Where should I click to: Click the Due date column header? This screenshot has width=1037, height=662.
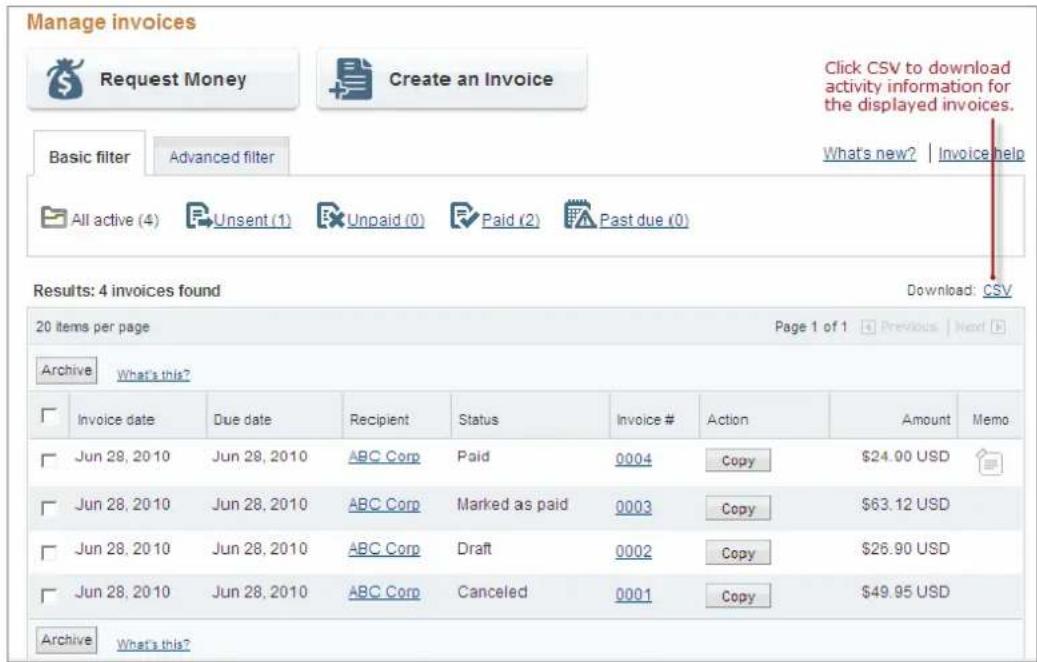[x=242, y=420]
